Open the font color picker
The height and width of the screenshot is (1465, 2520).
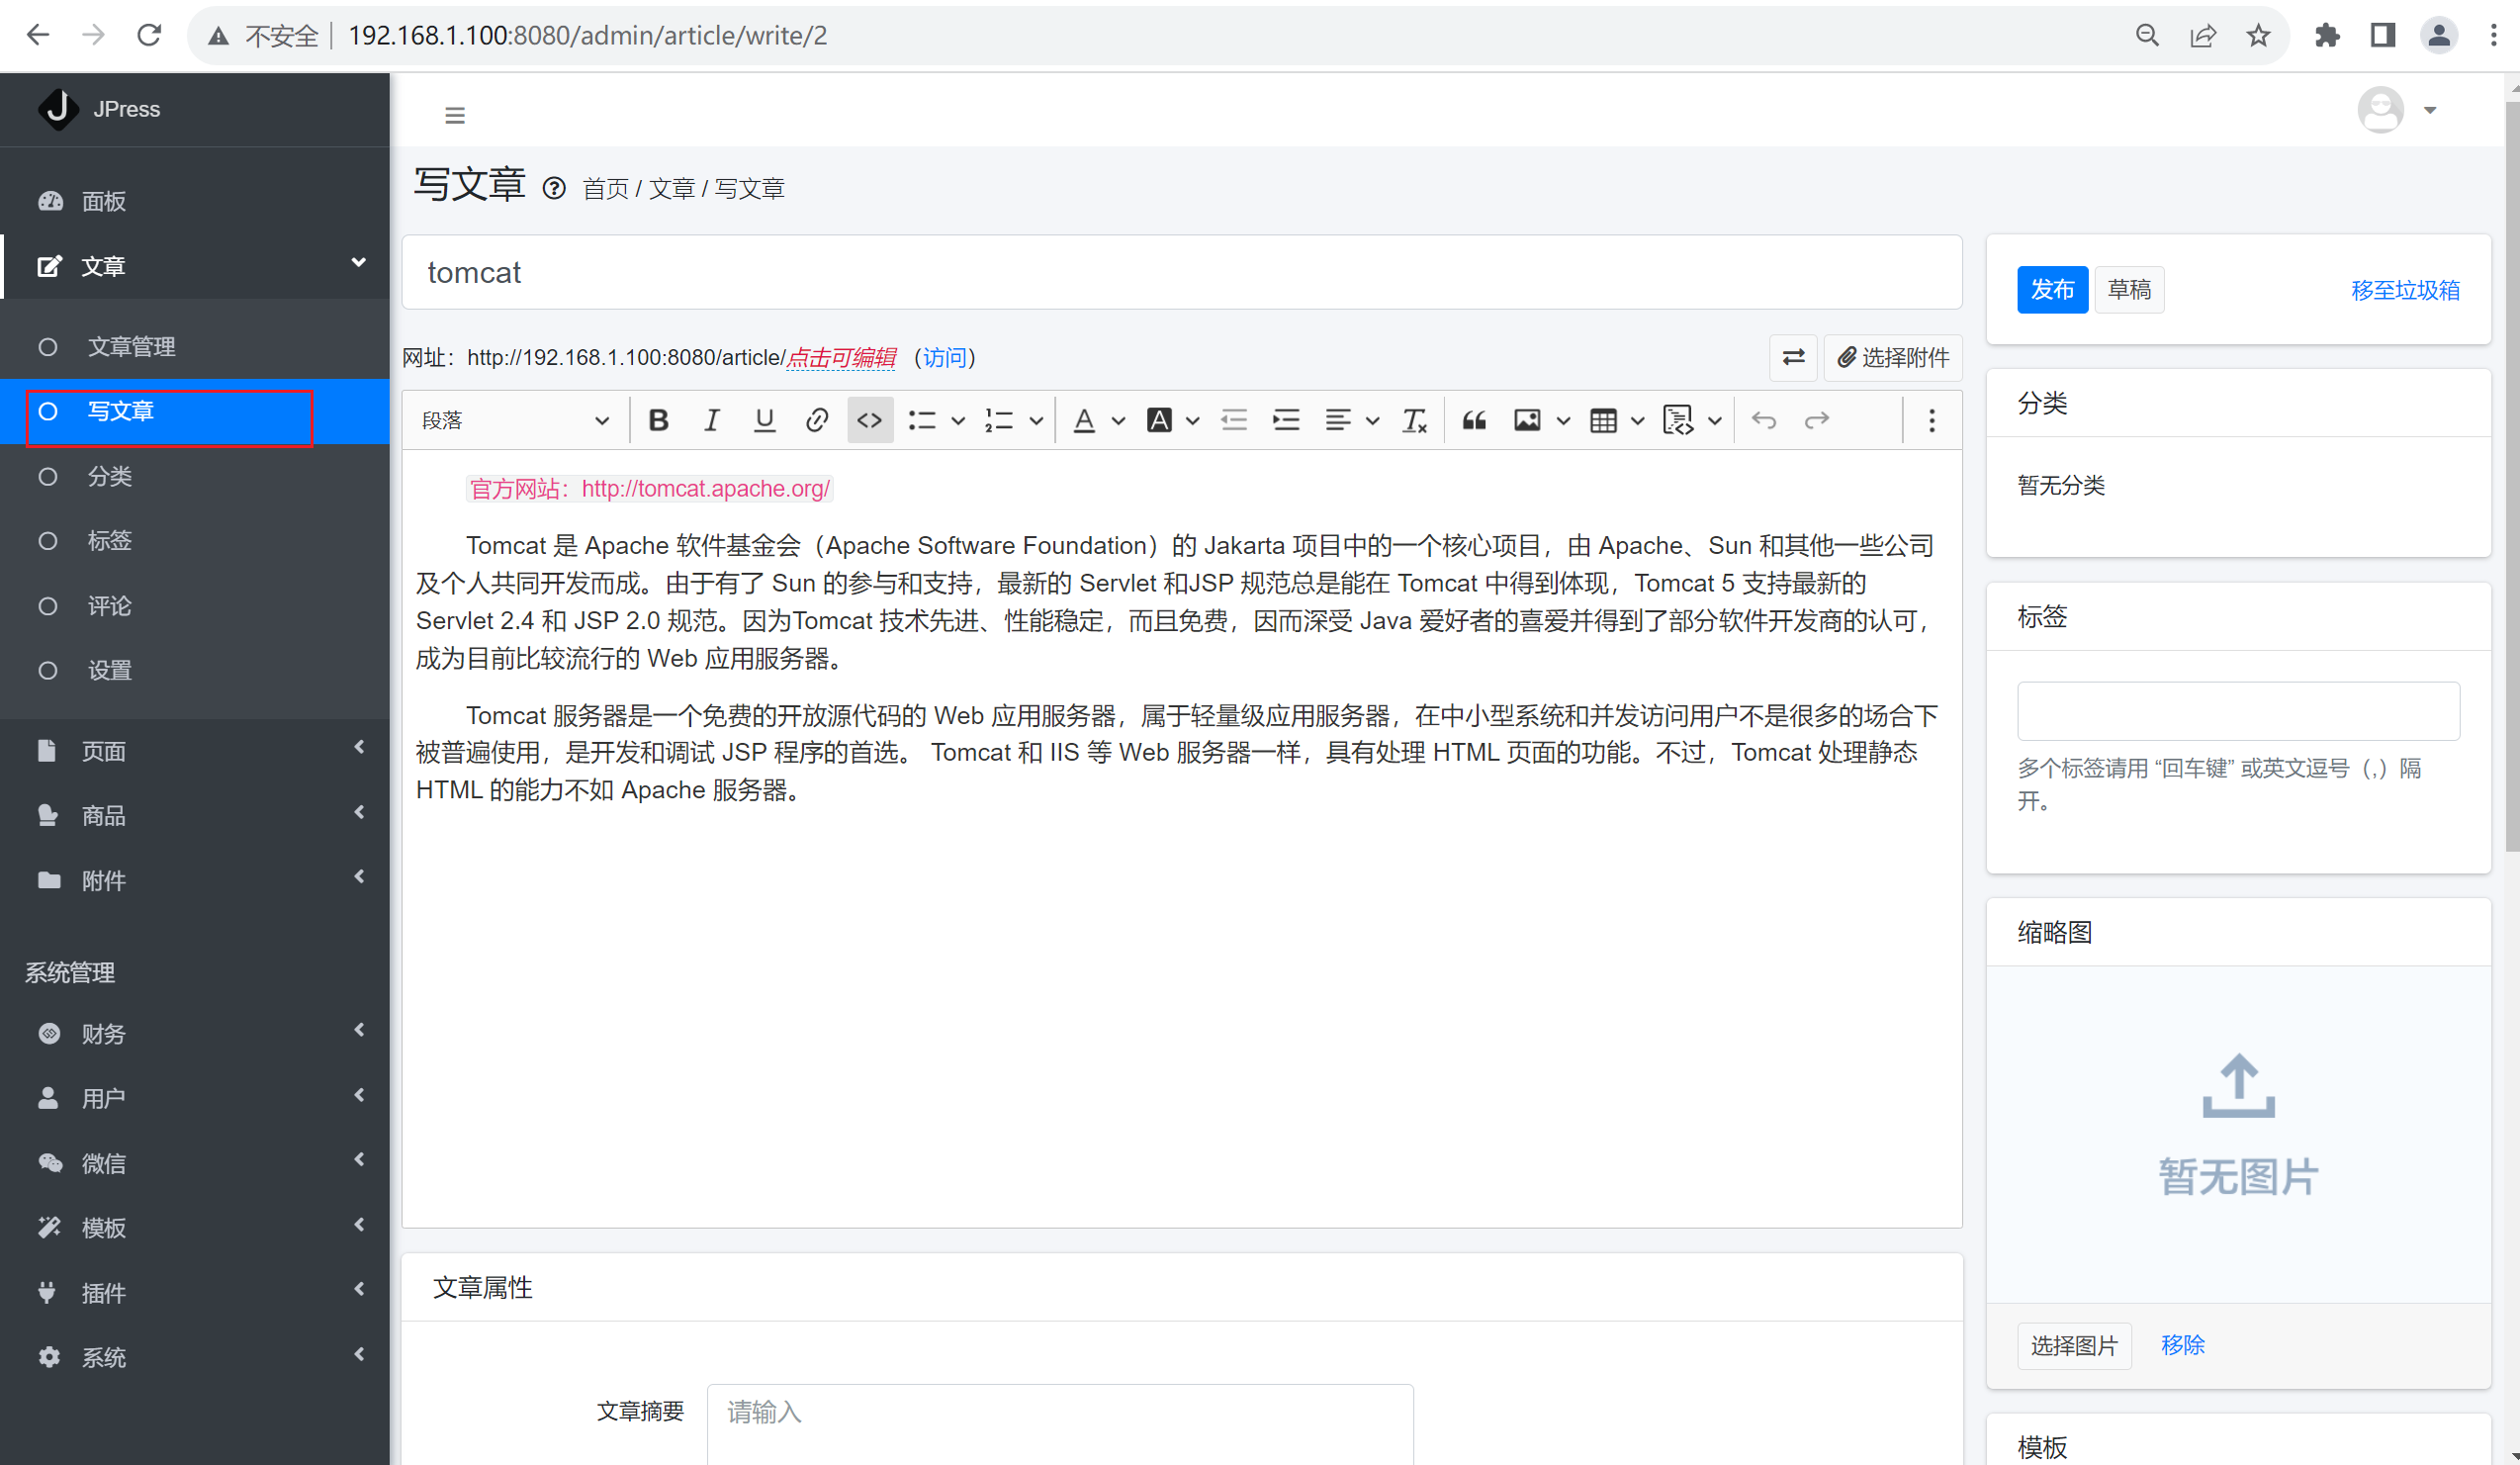point(1084,421)
